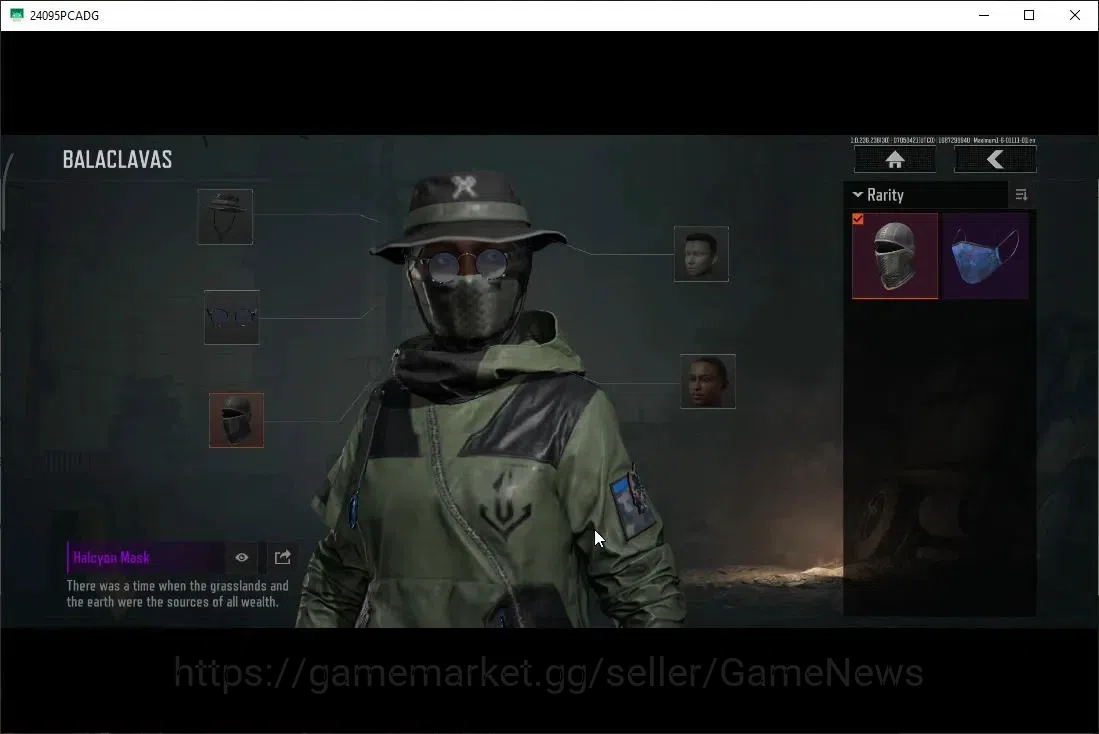Select the knight helmet balaclava thumbnail
1099x734 pixels.
894,256
